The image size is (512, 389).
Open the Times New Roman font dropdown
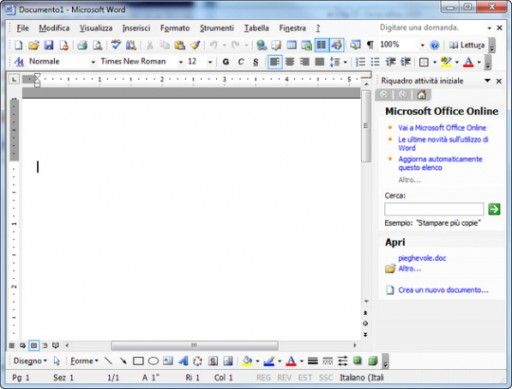(180, 62)
